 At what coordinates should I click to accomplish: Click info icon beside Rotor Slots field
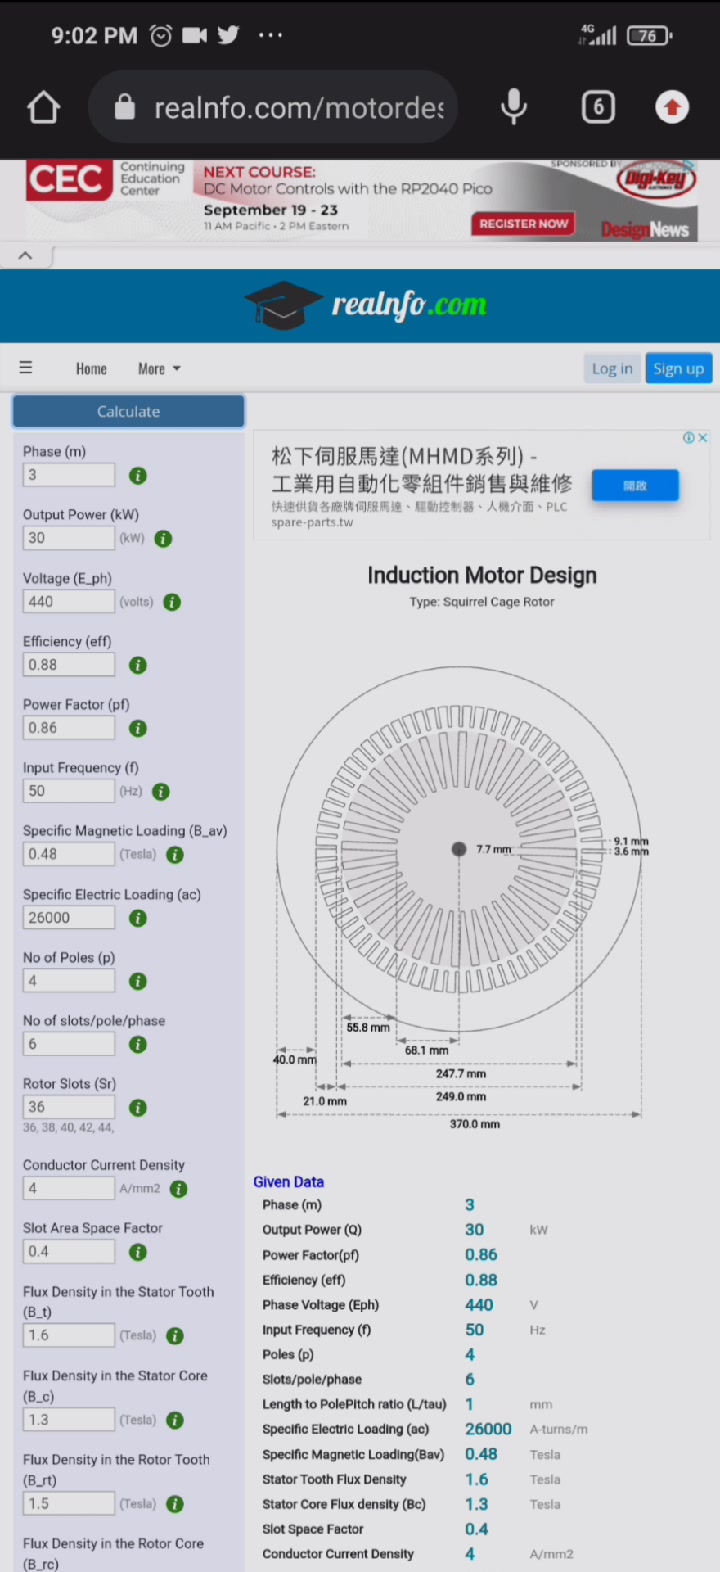pos(138,1108)
